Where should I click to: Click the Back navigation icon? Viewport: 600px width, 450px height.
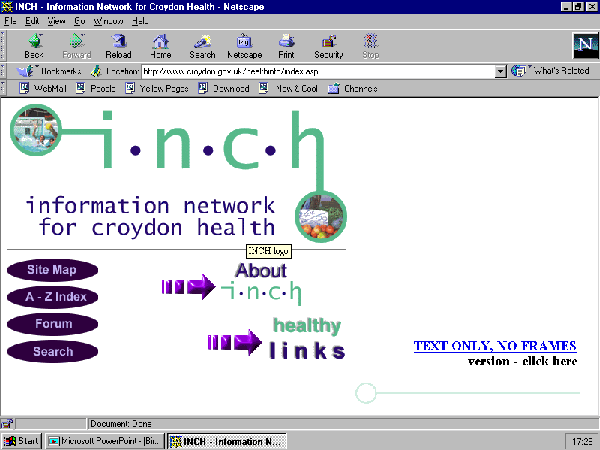tap(34, 46)
